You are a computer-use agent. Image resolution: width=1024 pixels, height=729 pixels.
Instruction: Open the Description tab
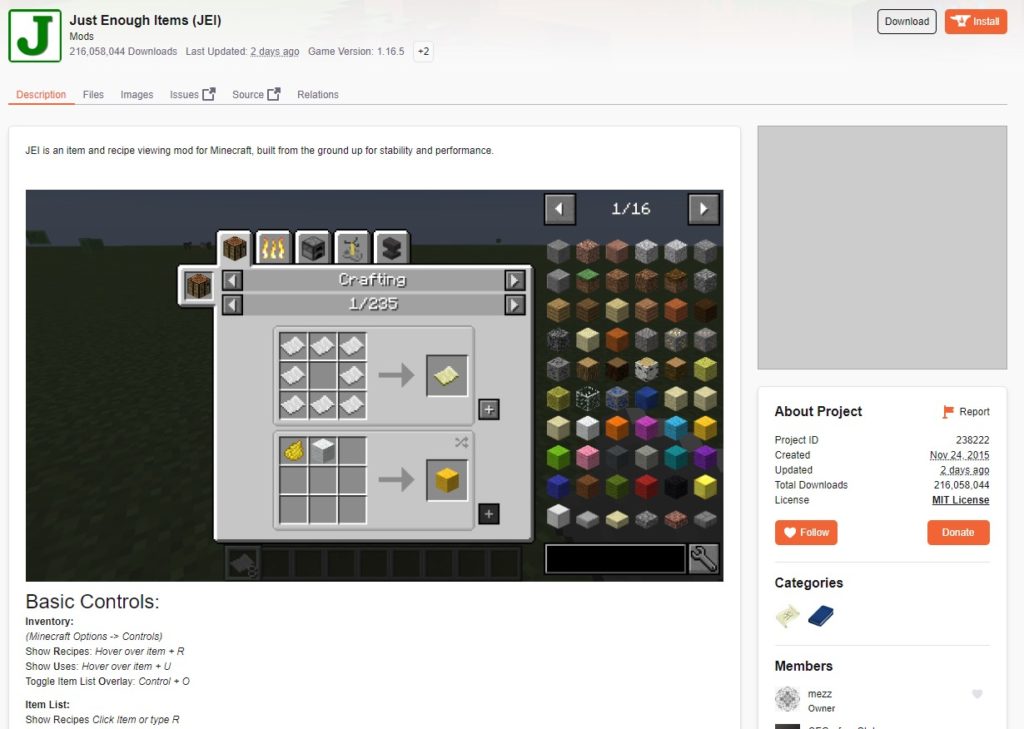point(41,95)
